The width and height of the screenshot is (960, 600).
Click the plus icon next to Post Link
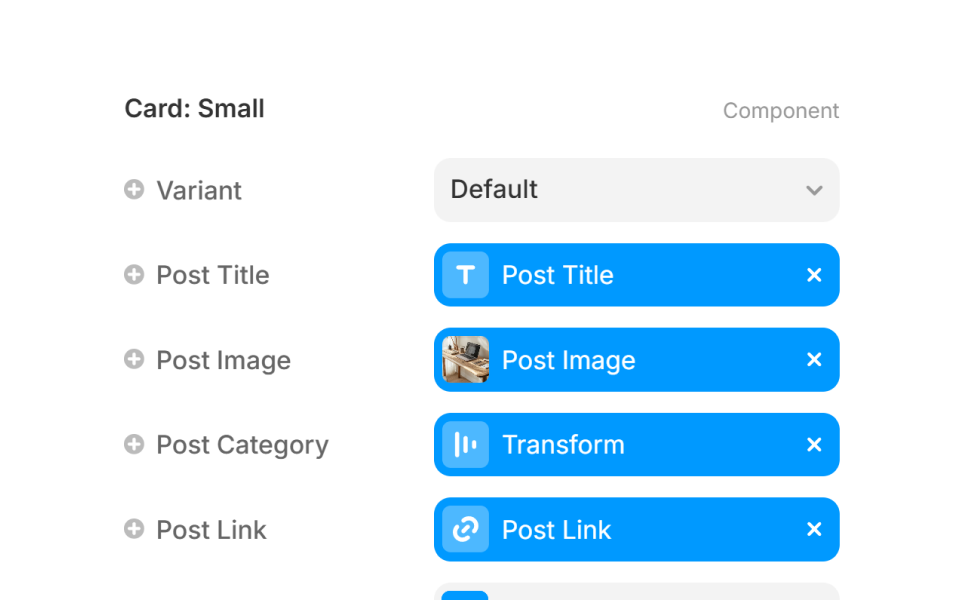pyautogui.click(x=134, y=530)
